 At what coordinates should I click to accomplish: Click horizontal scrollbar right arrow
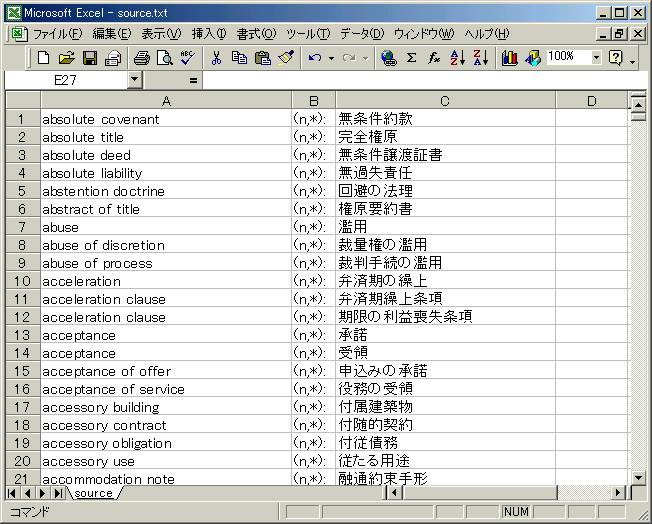[x=619, y=493]
